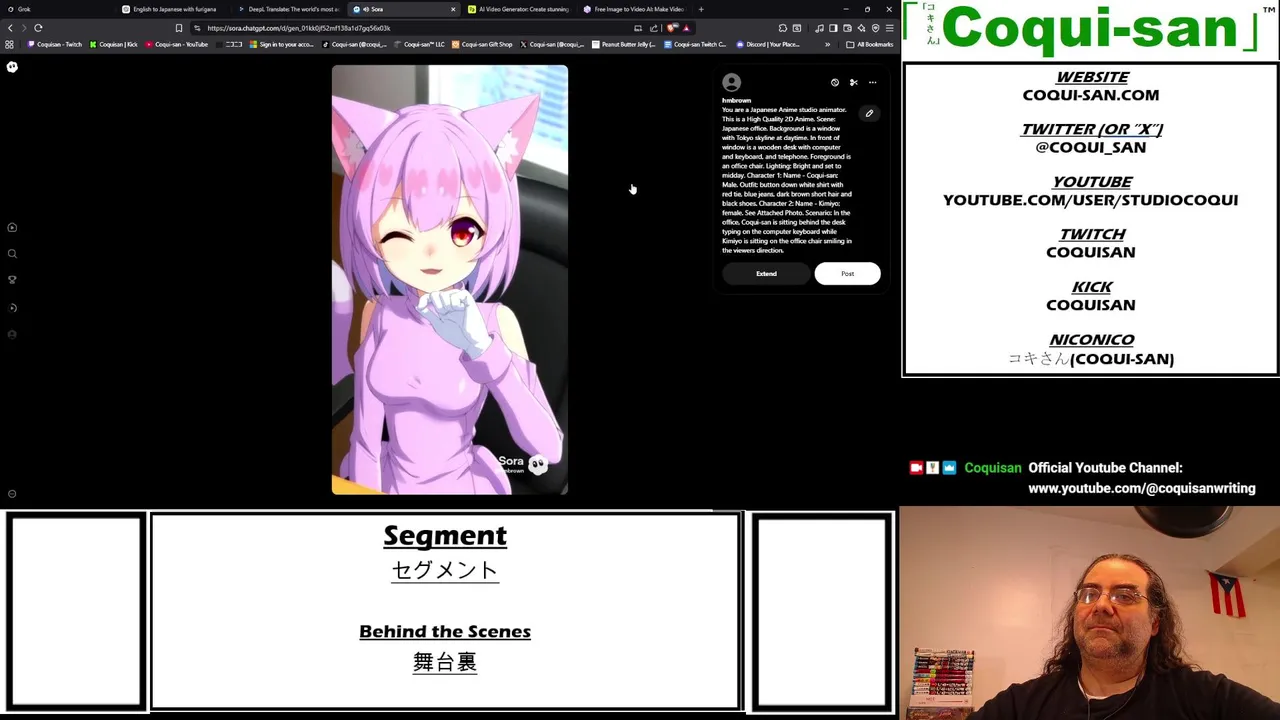Click the bookmark icon beside the address bar
The height and width of the screenshot is (720, 1280).
[179, 28]
